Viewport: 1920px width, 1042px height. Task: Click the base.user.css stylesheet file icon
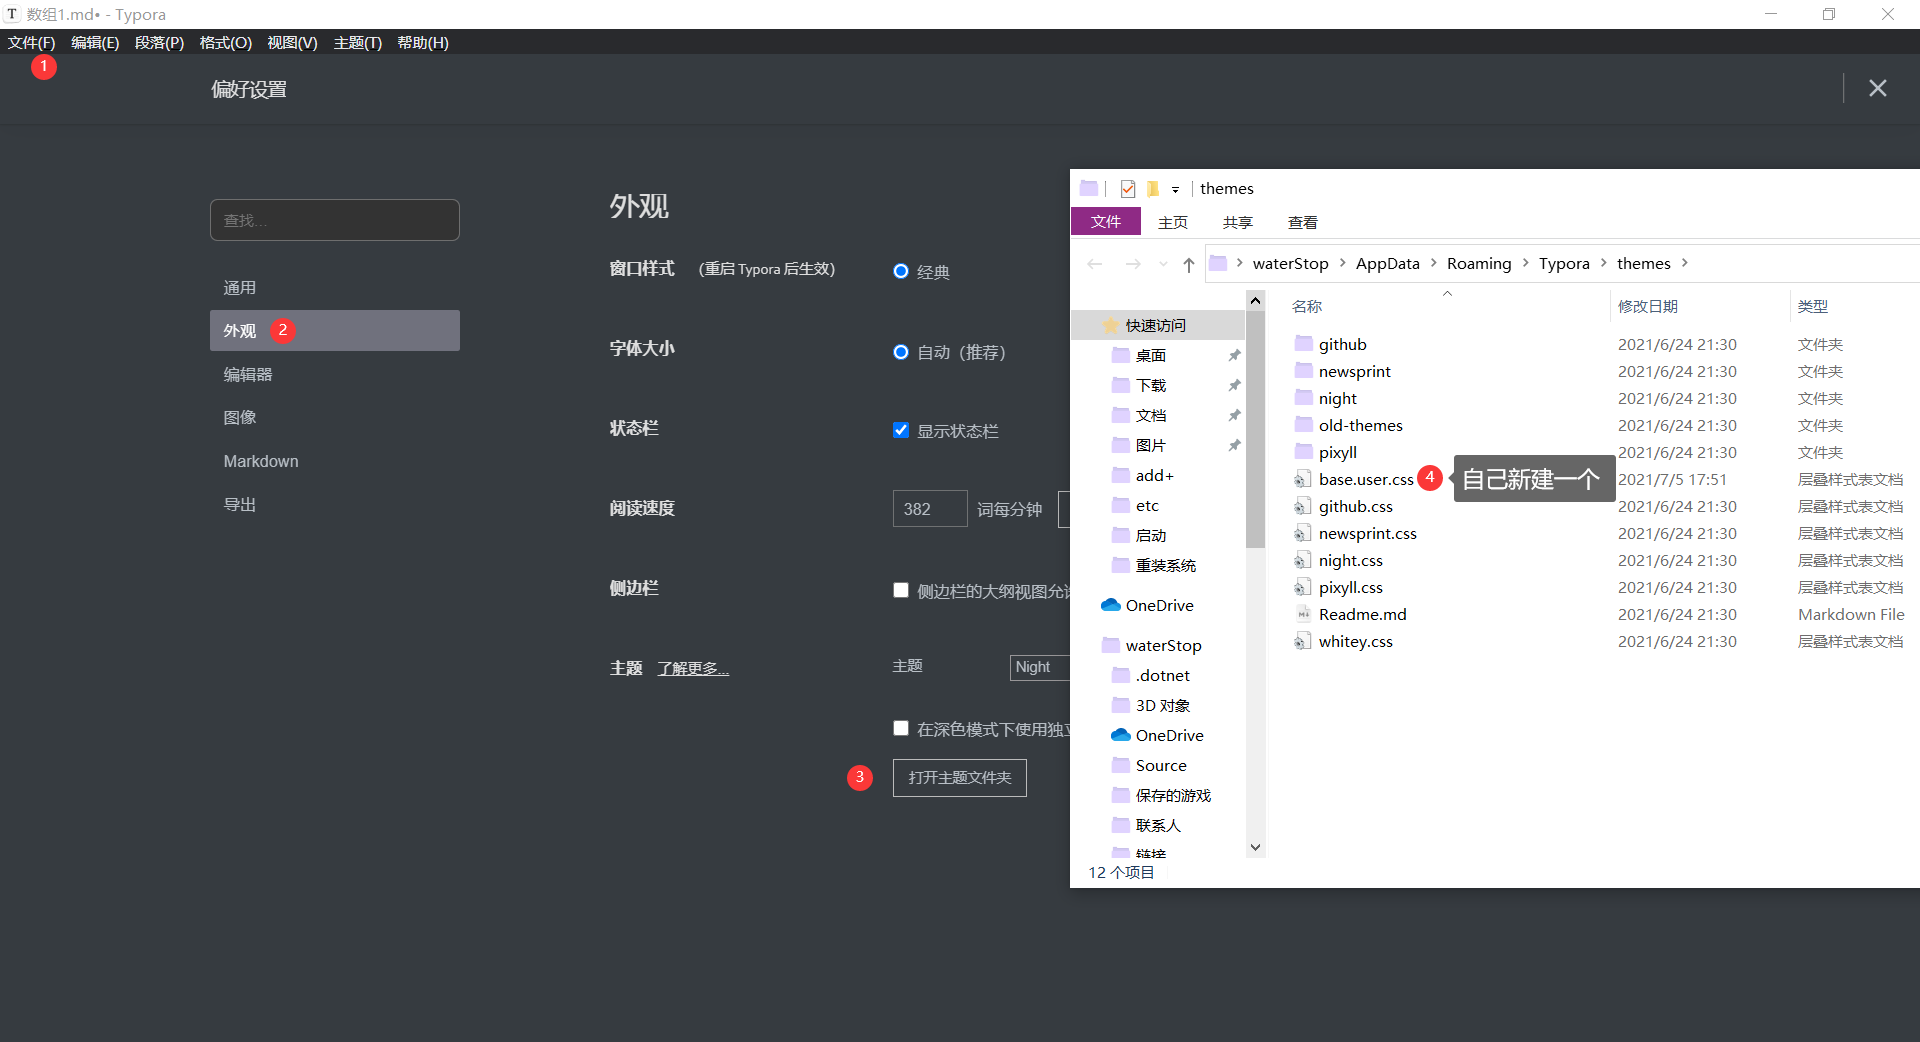coord(1303,479)
